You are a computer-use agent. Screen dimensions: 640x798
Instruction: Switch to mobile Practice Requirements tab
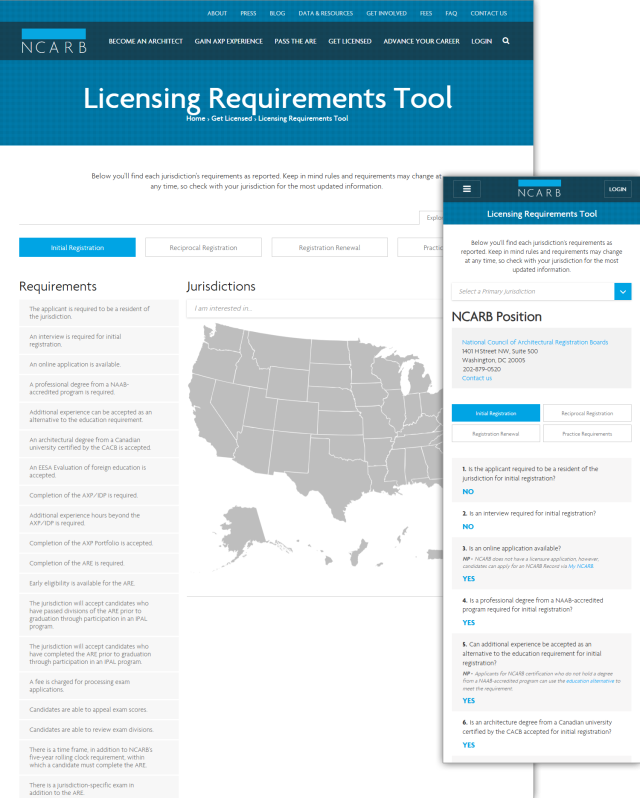(x=587, y=433)
